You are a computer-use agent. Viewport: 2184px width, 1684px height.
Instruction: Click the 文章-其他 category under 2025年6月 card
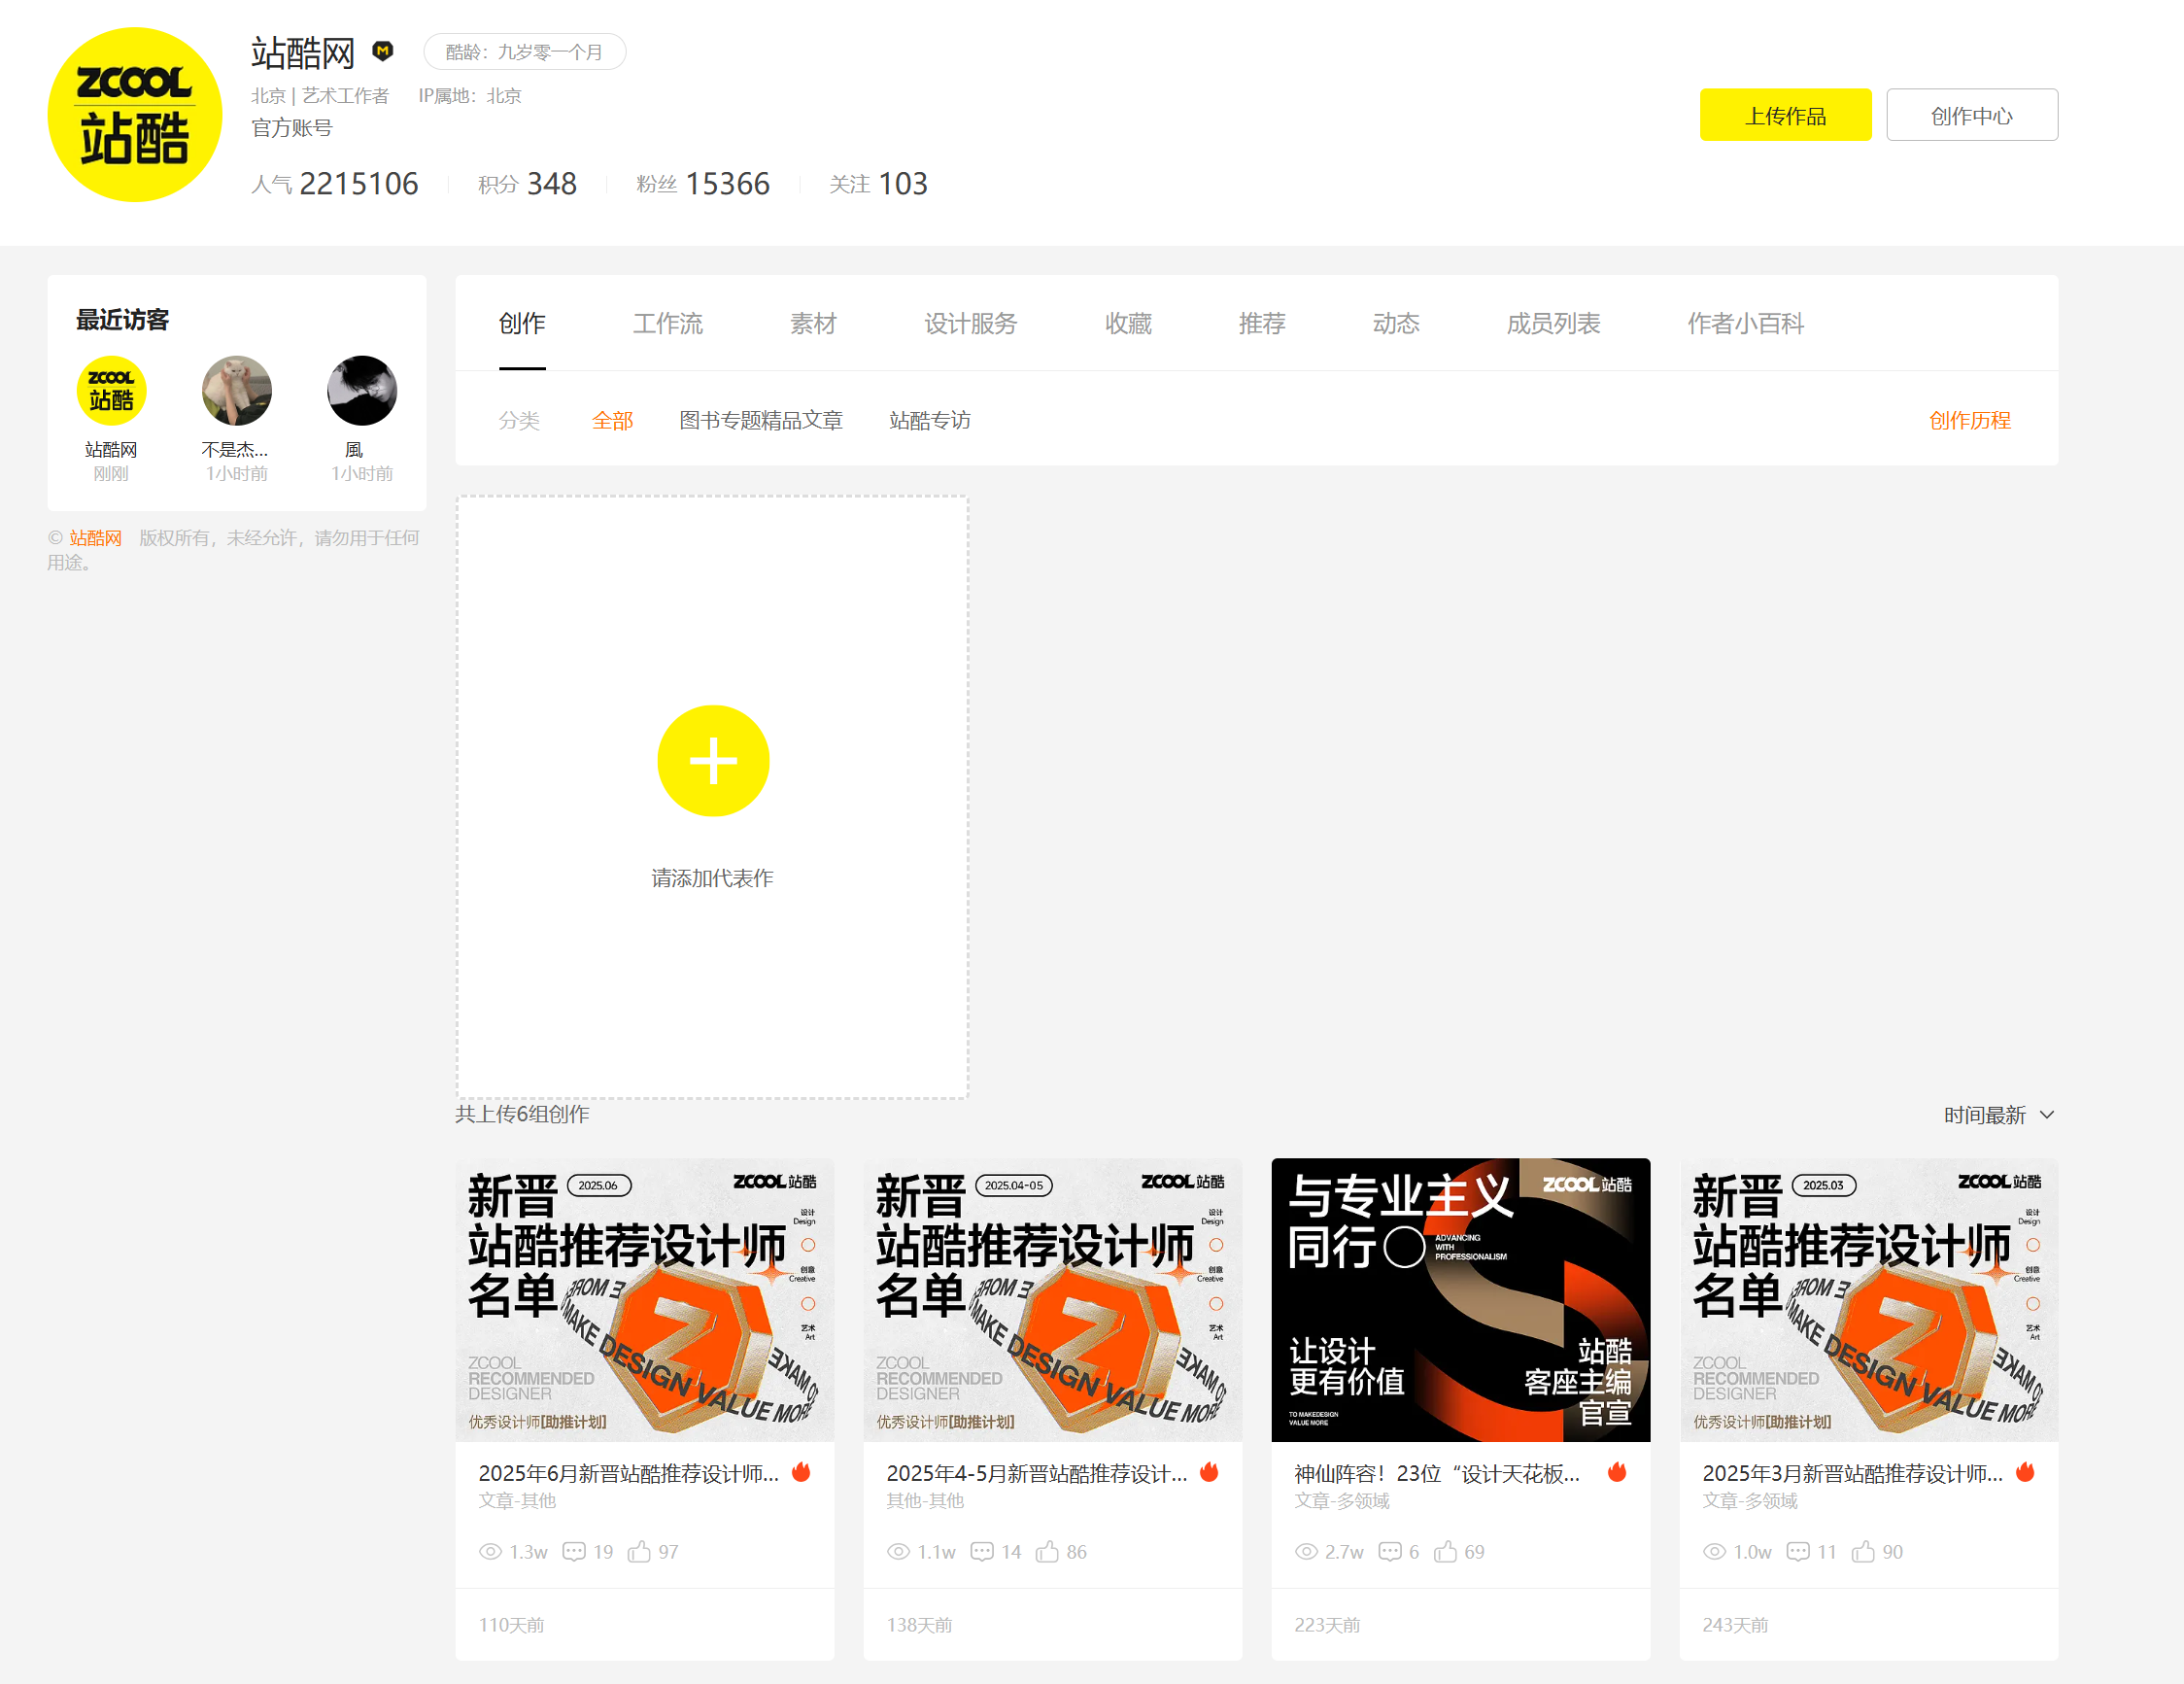(x=517, y=1500)
